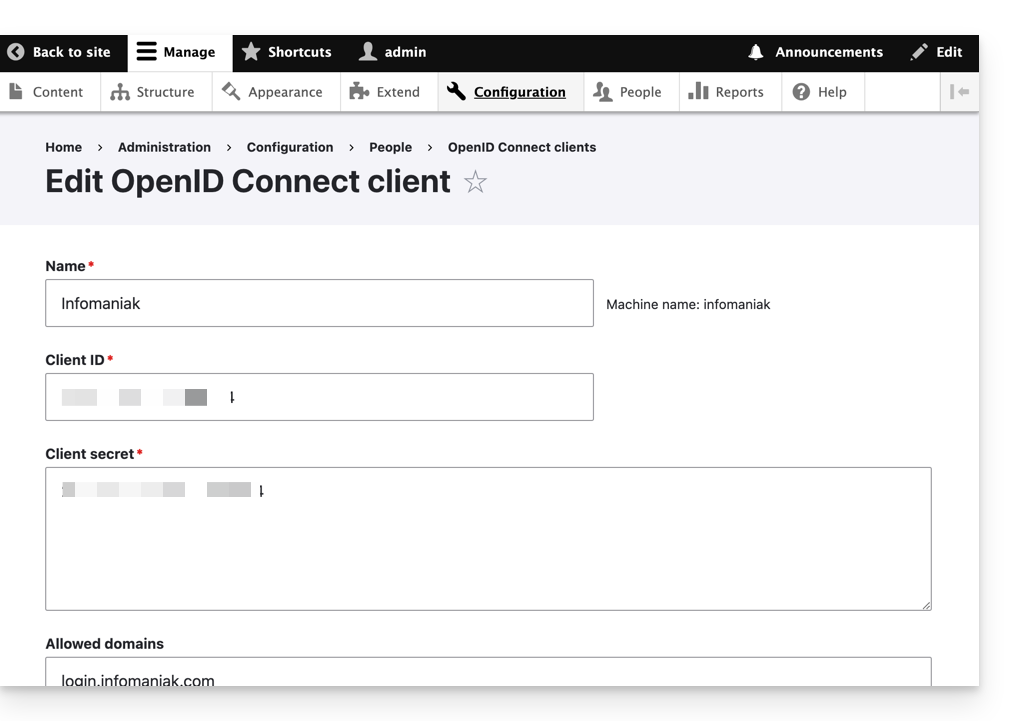Viewport: 1014px width, 721px height.
Task: Toggle the Manage toolbar tab
Action: click(x=180, y=52)
